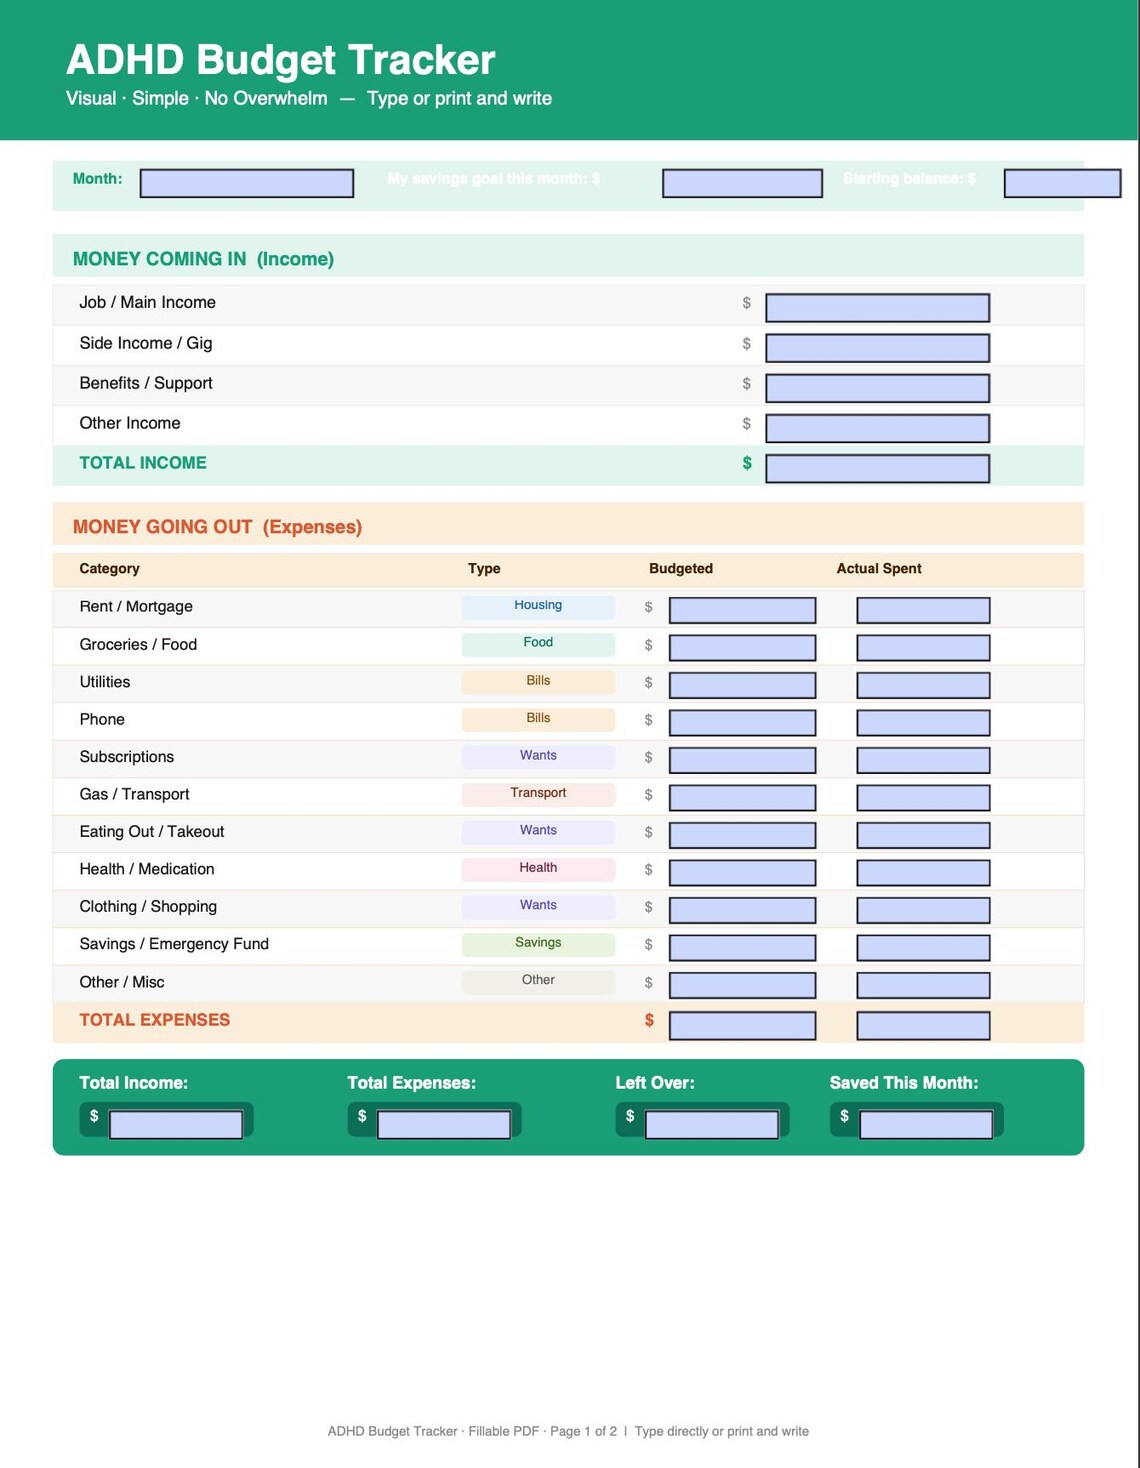This screenshot has width=1140, height=1468.
Task: Click the MONEY GOING OUT heading
Action: [217, 527]
